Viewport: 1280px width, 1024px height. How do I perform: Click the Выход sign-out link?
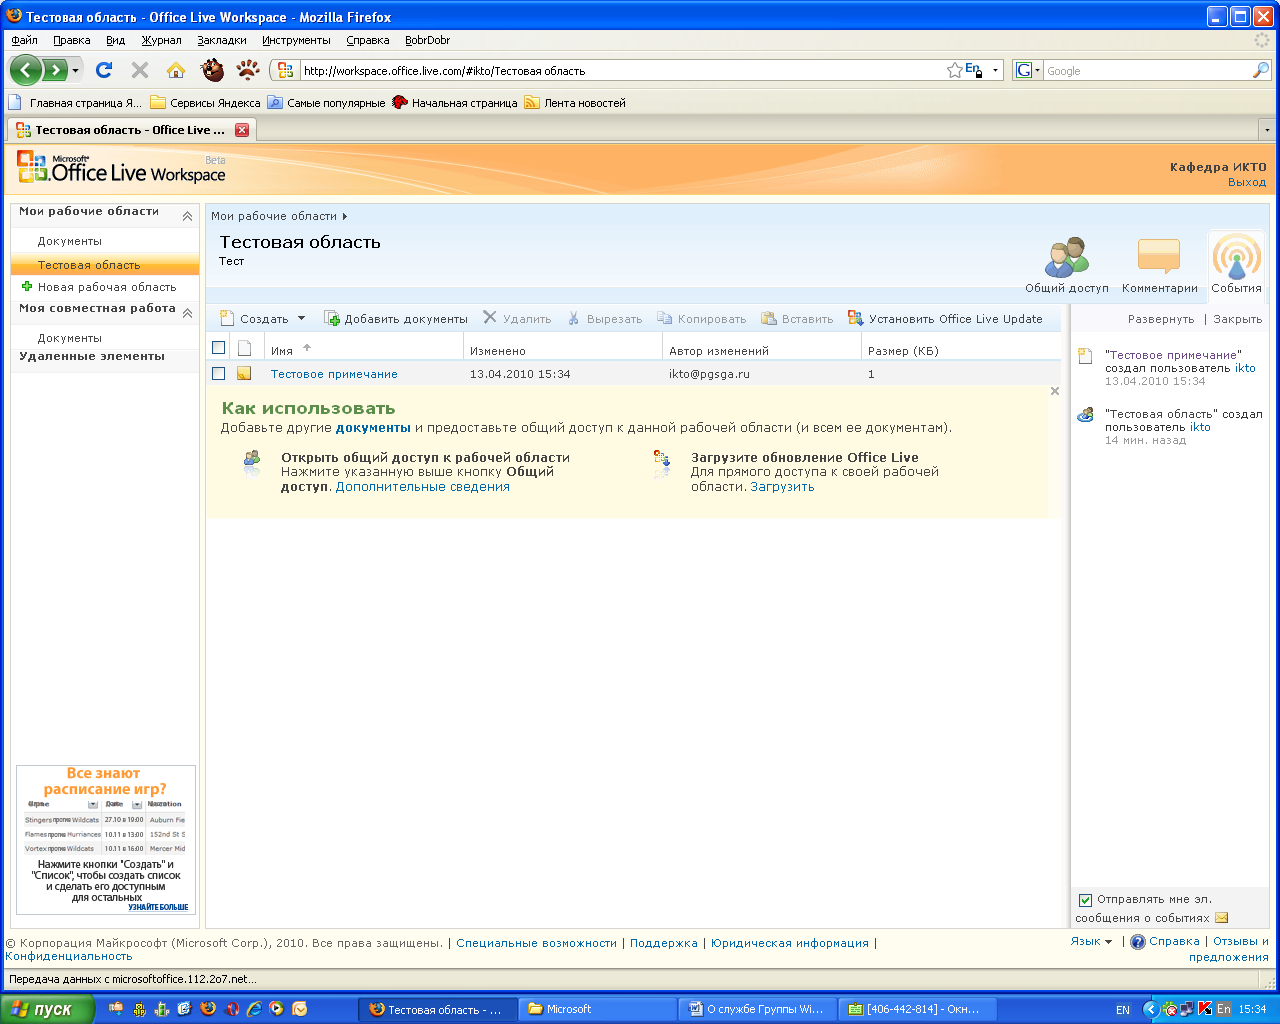[x=1247, y=182]
